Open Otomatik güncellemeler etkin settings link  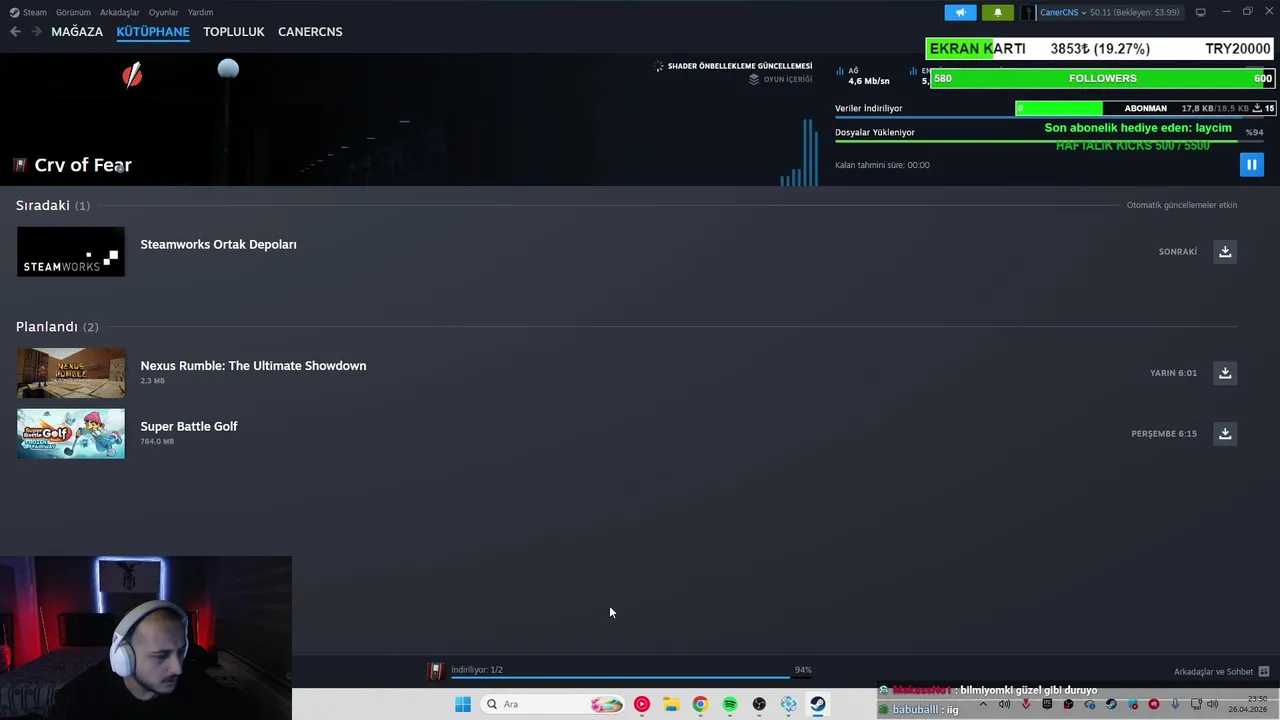click(1182, 205)
